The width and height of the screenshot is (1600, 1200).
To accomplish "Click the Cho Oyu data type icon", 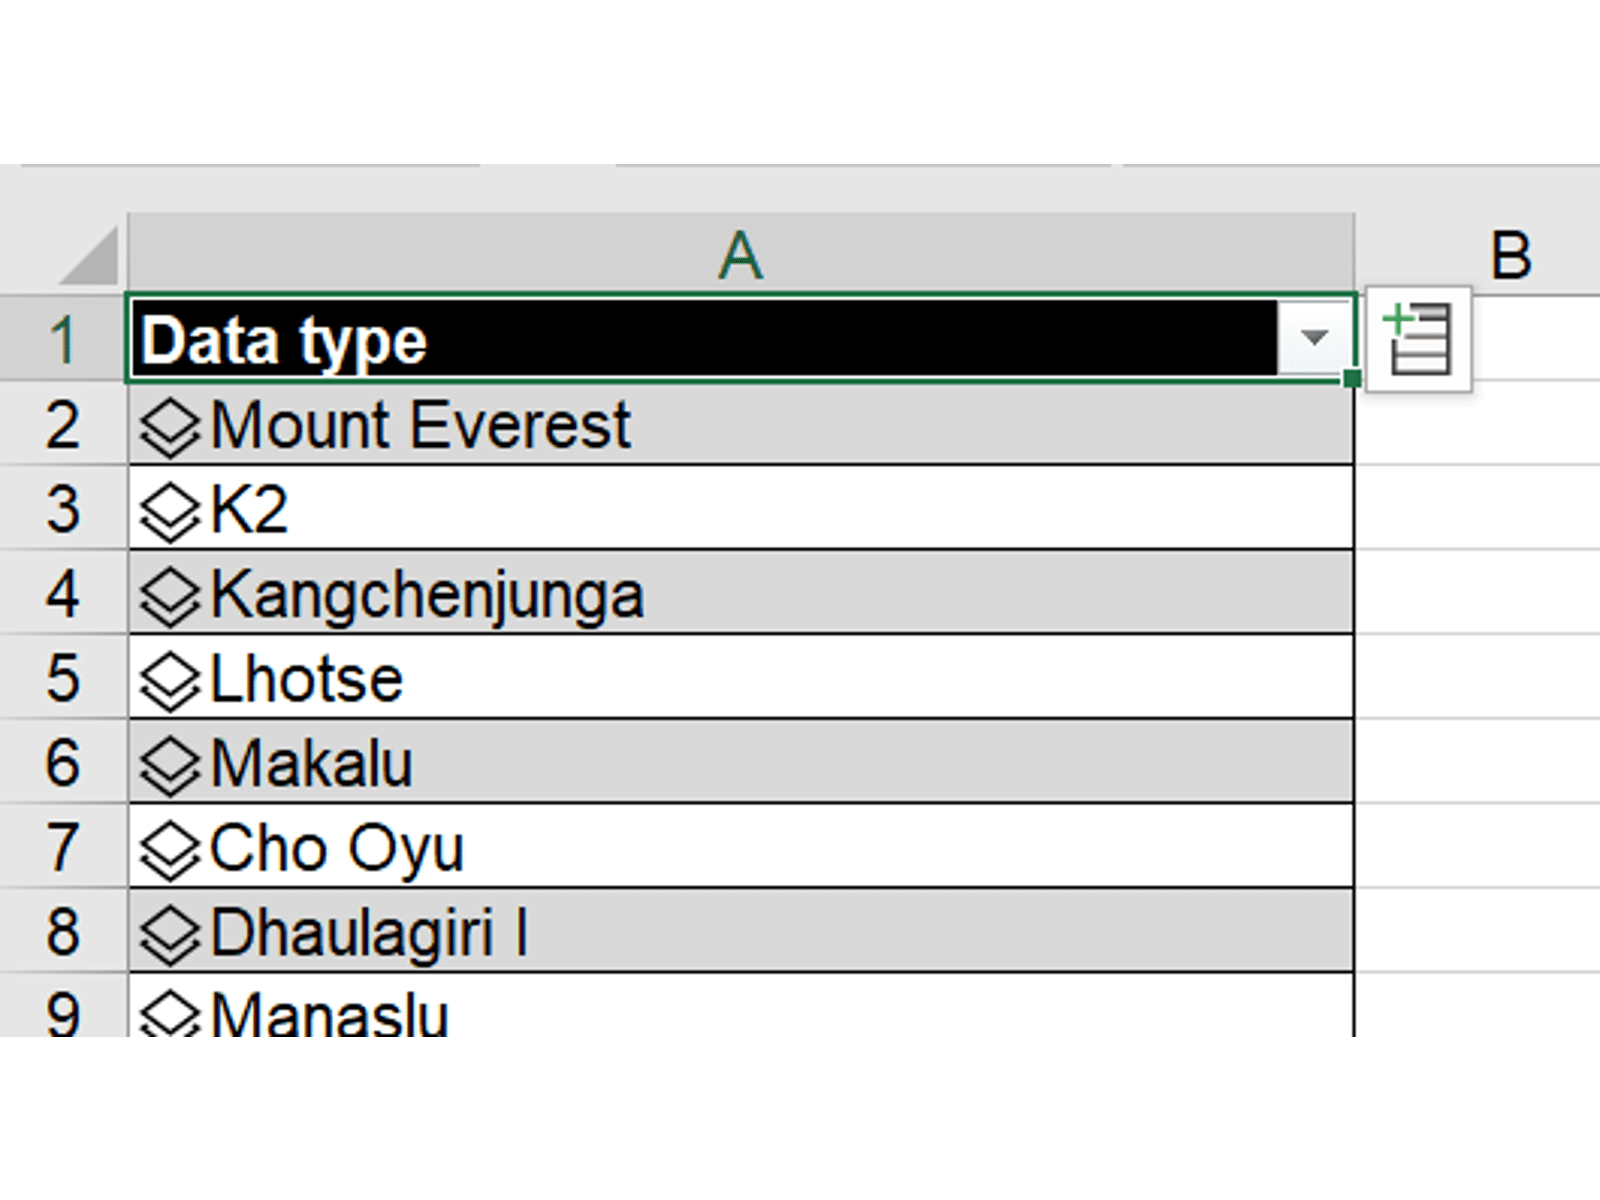I will click(x=169, y=849).
